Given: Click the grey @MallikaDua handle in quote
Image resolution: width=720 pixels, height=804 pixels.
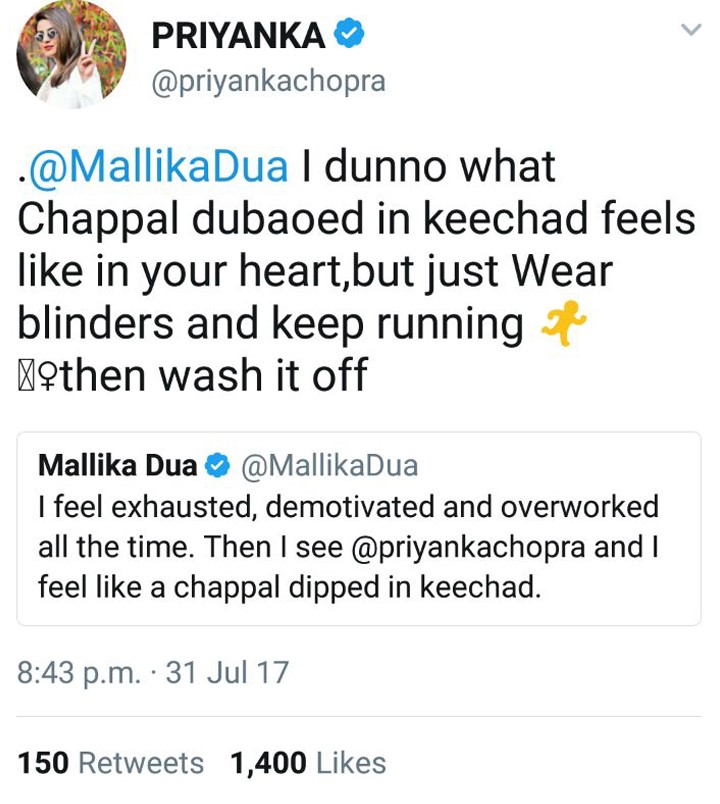Looking at the screenshot, I should (x=329, y=465).
